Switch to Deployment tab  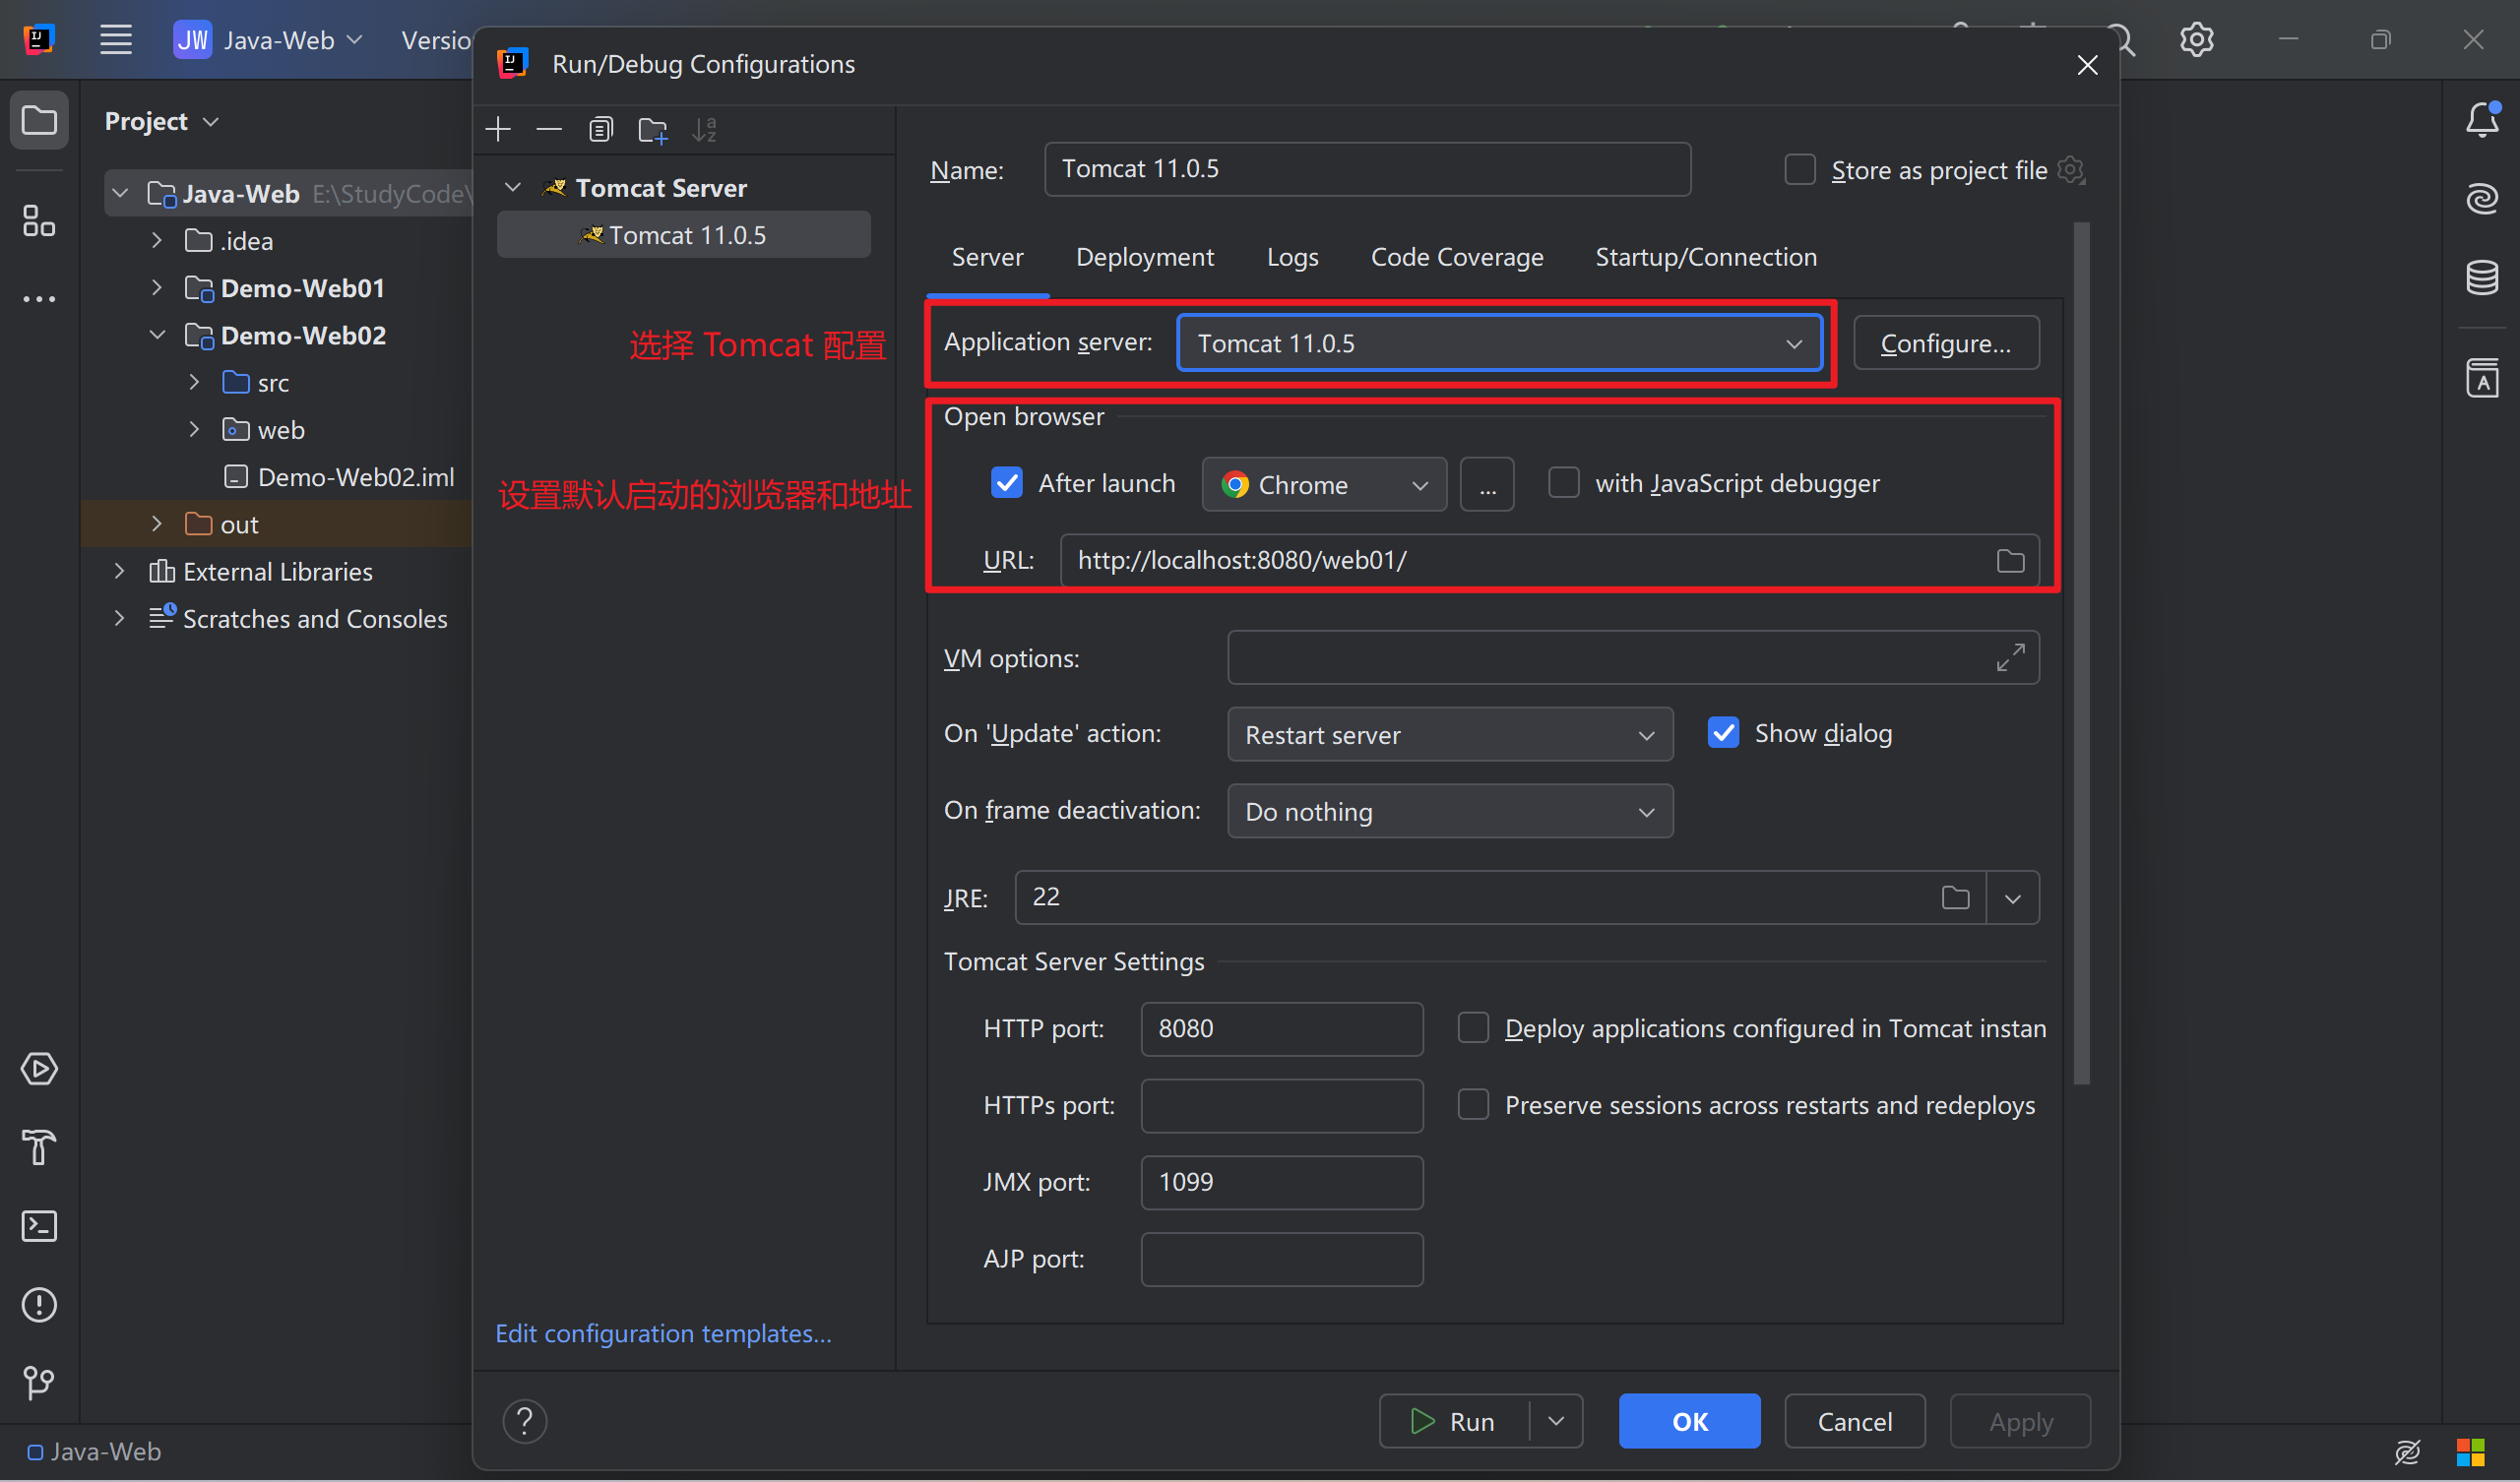(x=1145, y=257)
